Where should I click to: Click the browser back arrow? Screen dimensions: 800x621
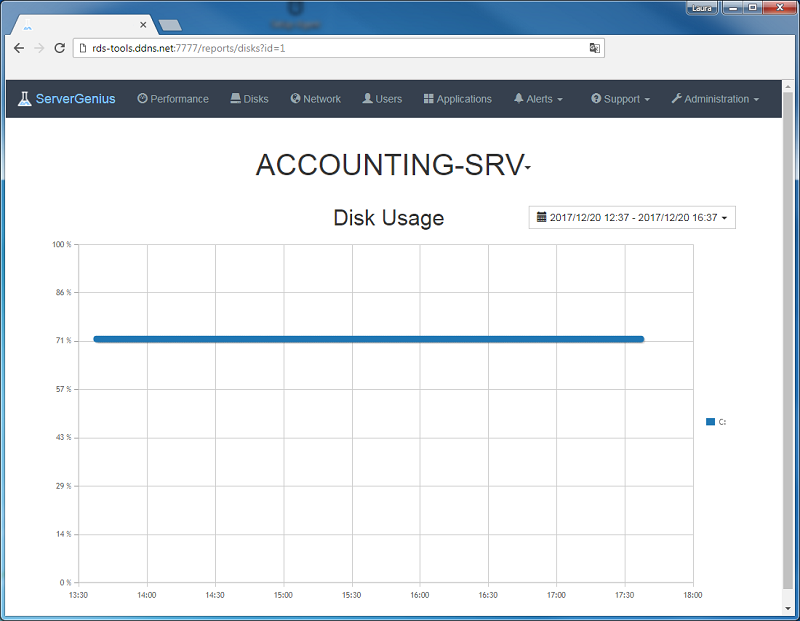(x=18, y=48)
